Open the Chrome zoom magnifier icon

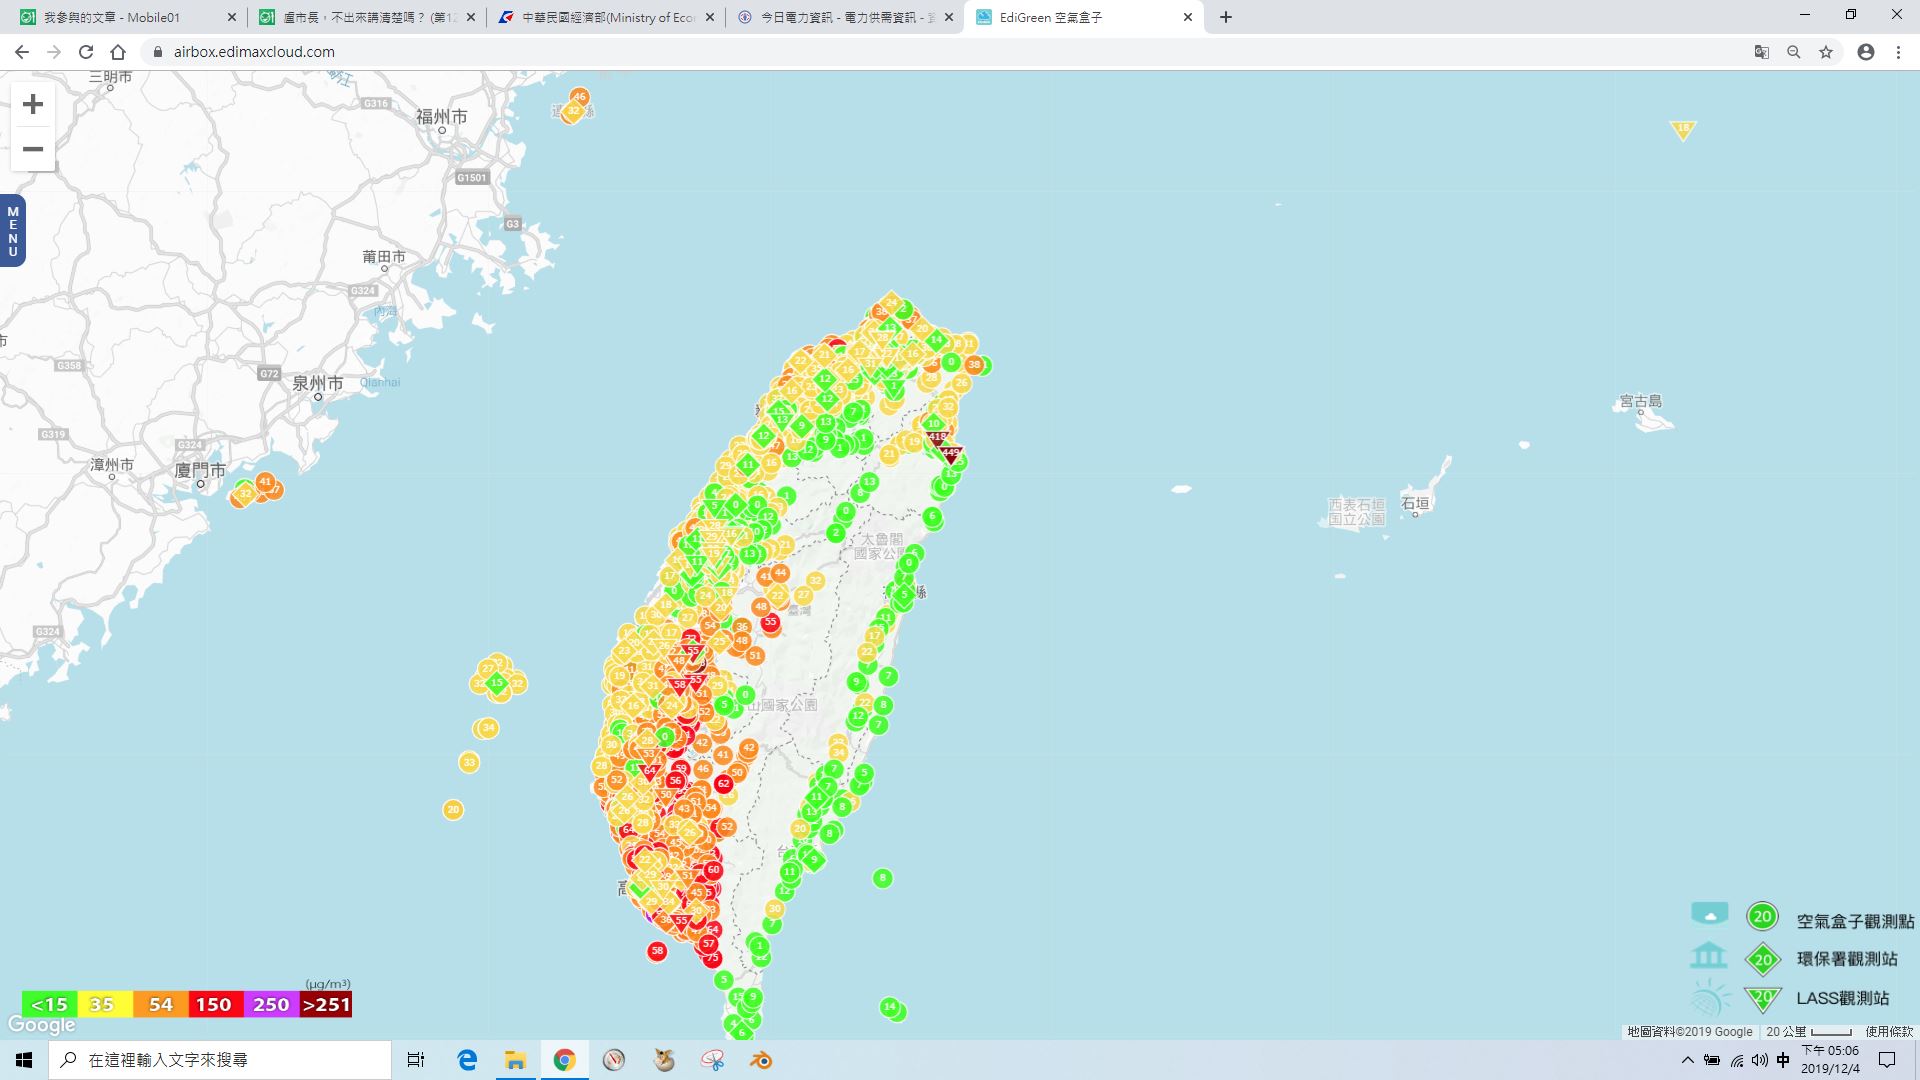click(x=1794, y=52)
